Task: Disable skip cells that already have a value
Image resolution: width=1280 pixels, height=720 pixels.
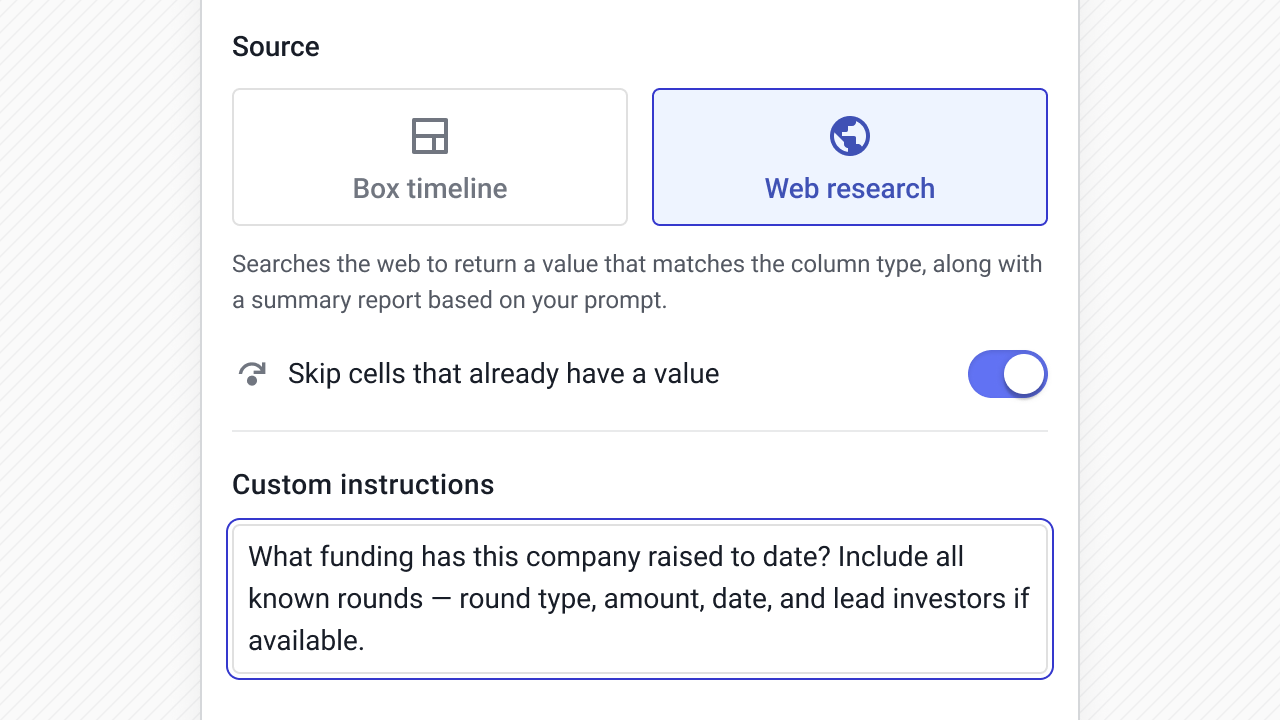Action: [x=1007, y=373]
